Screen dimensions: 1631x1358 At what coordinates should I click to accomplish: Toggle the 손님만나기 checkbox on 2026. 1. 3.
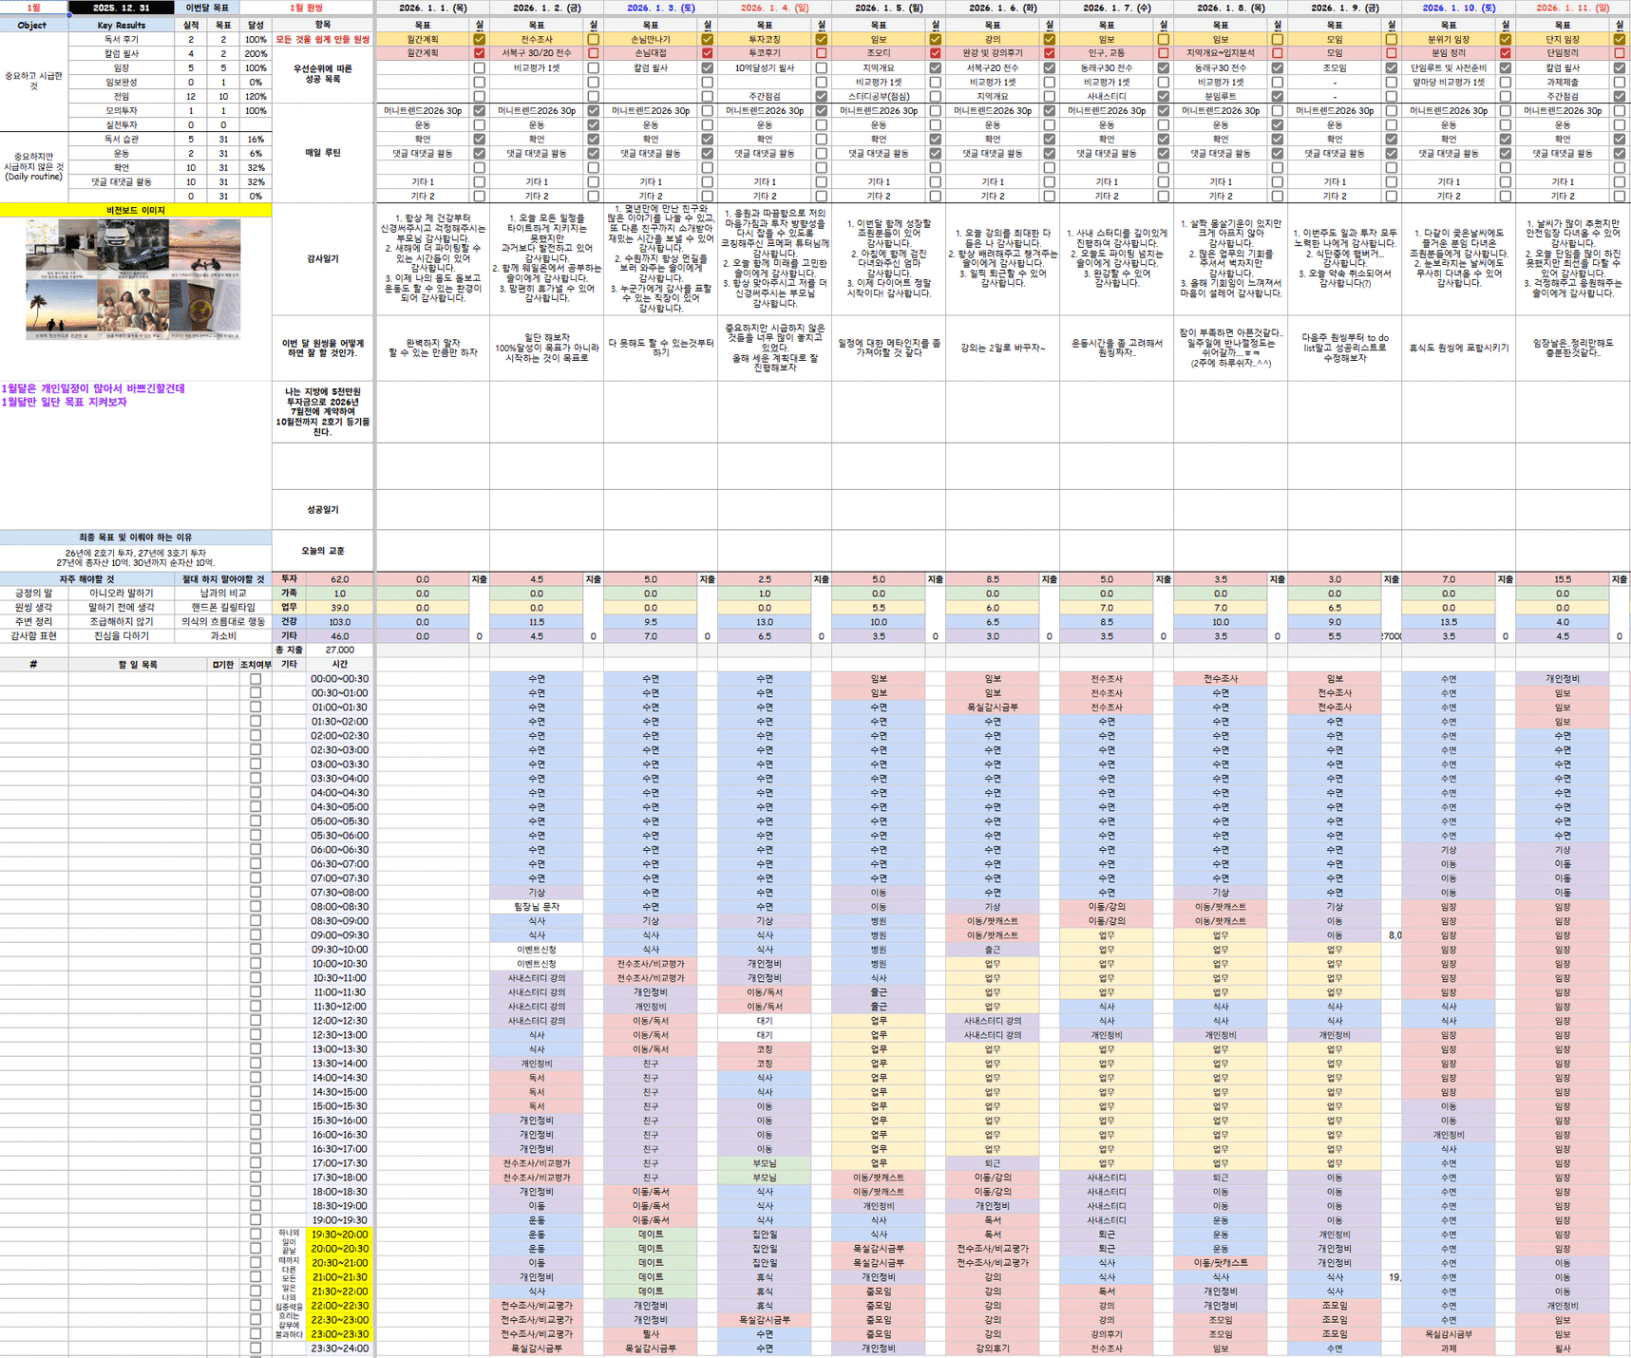click(x=707, y=40)
